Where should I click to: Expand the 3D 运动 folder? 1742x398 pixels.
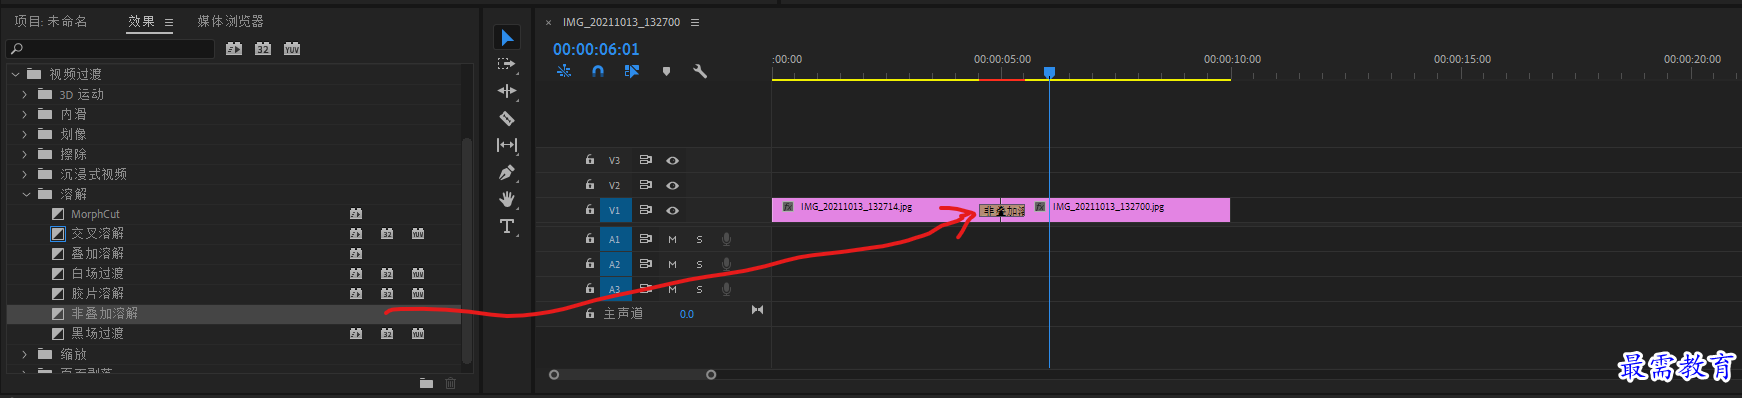[x=25, y=94]
